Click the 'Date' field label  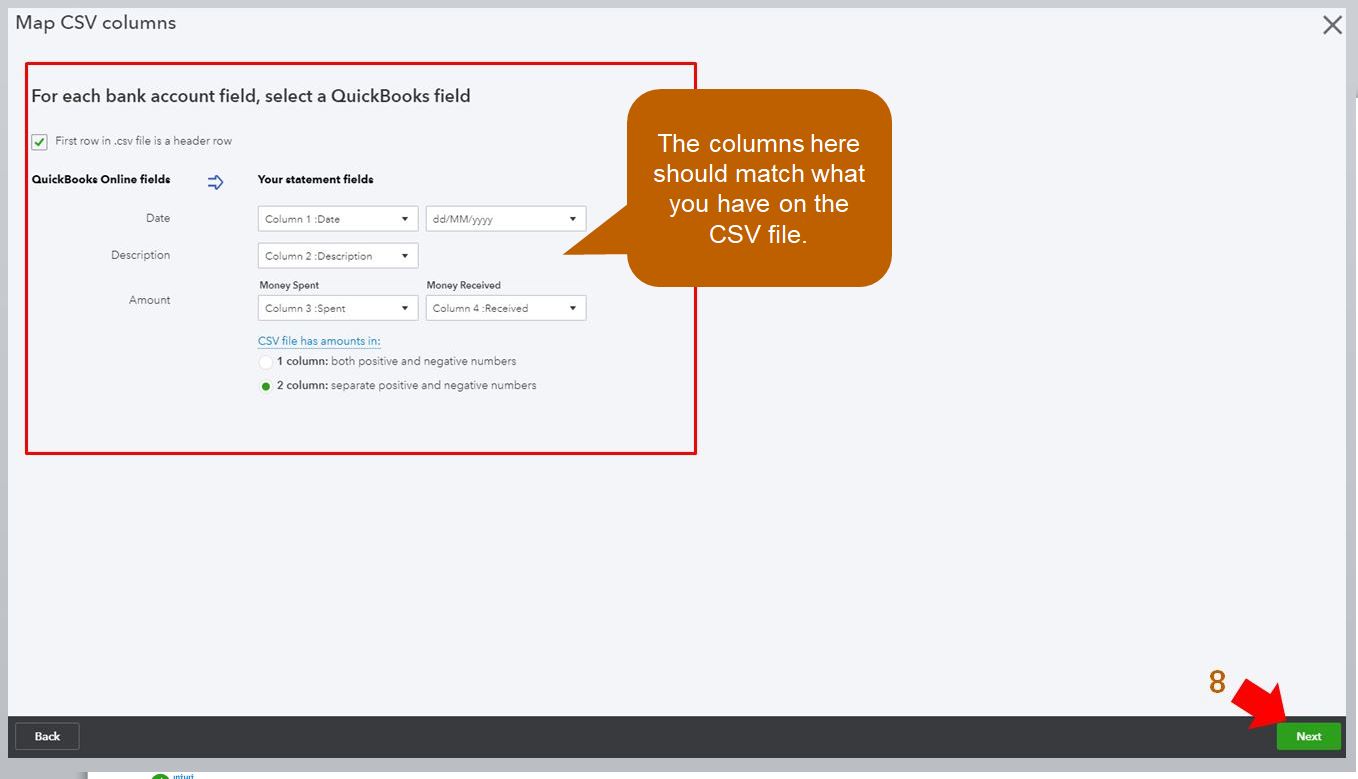(x=158, y=218)
